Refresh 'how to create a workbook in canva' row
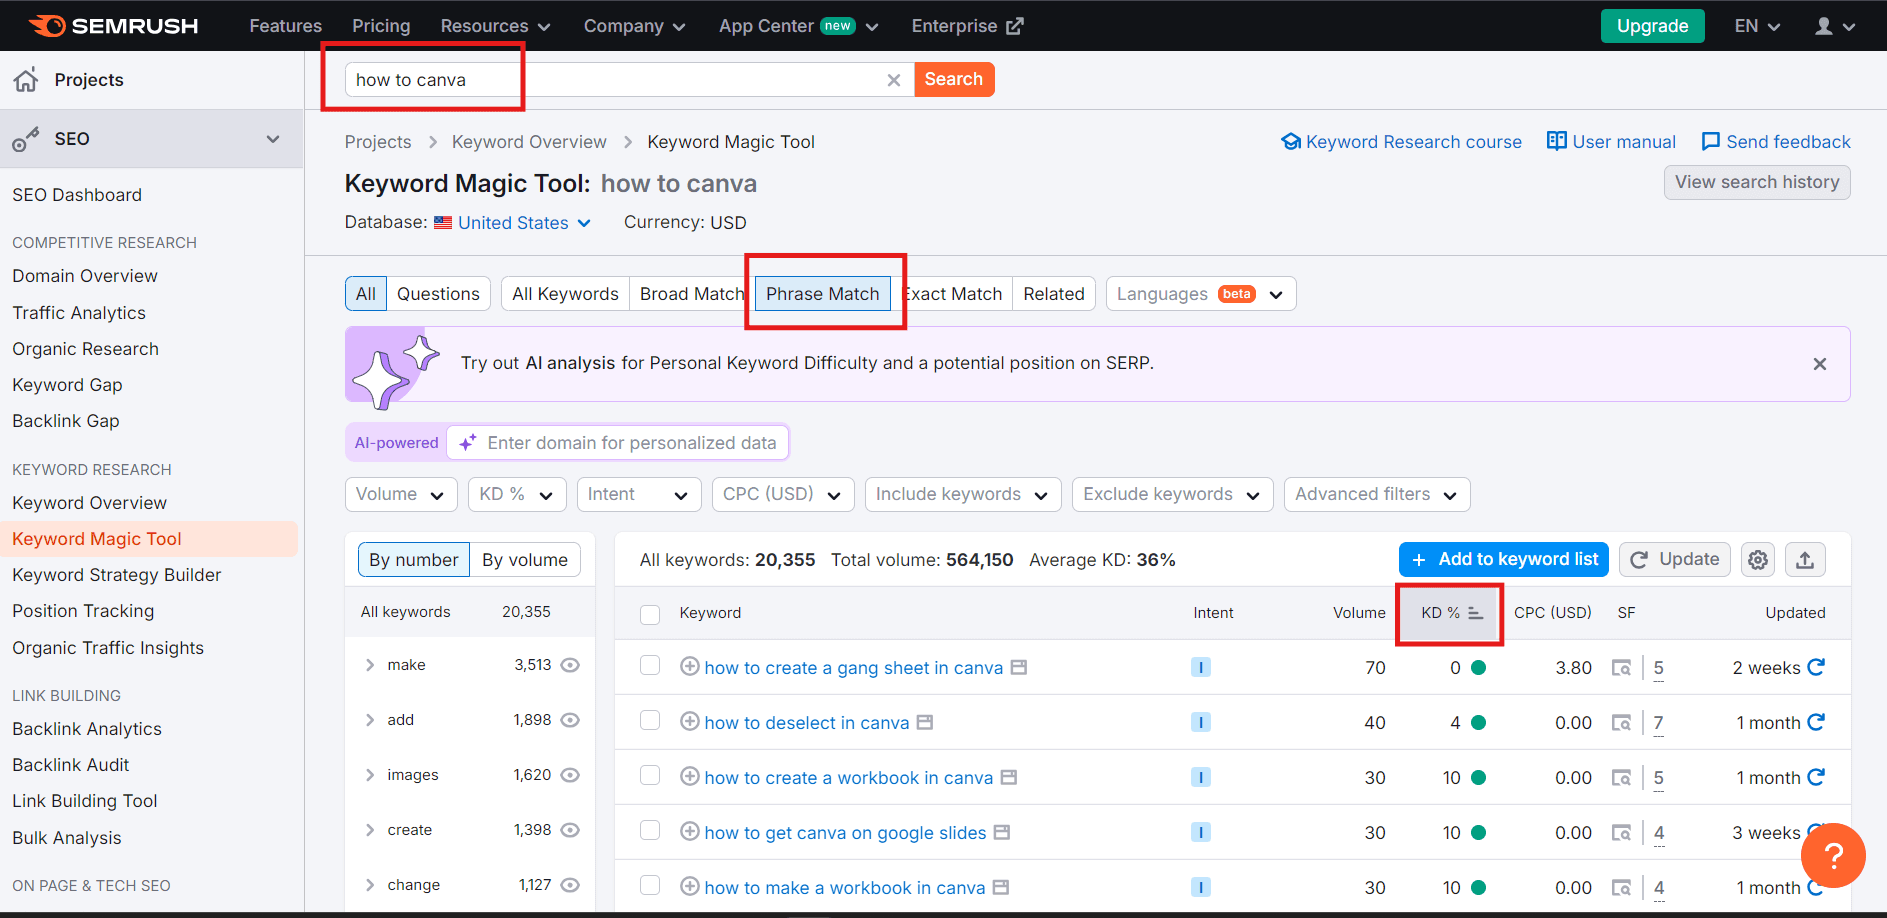This screenshot has width=1887, height=918. pos(1816,777)
